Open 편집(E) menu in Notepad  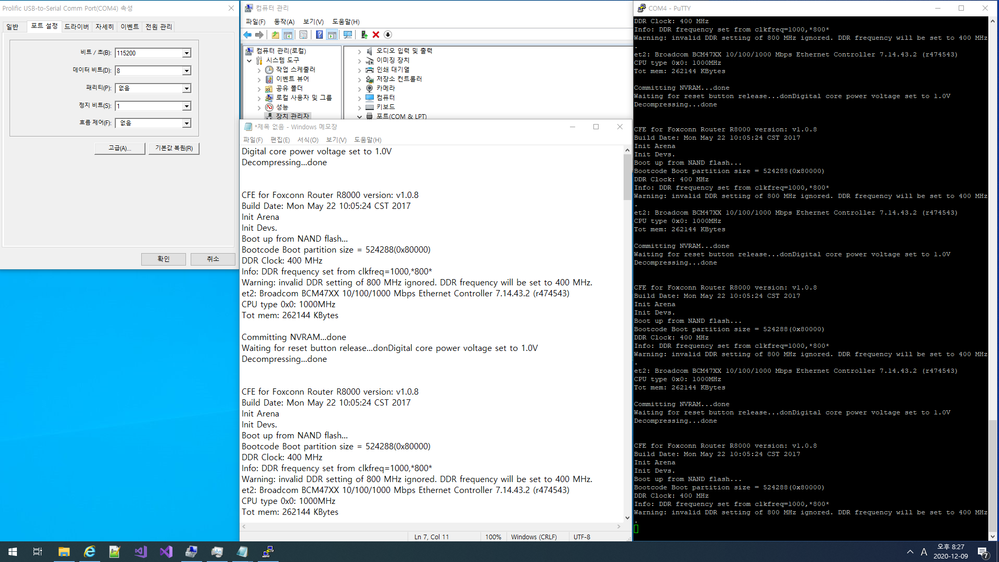point(280,140)
